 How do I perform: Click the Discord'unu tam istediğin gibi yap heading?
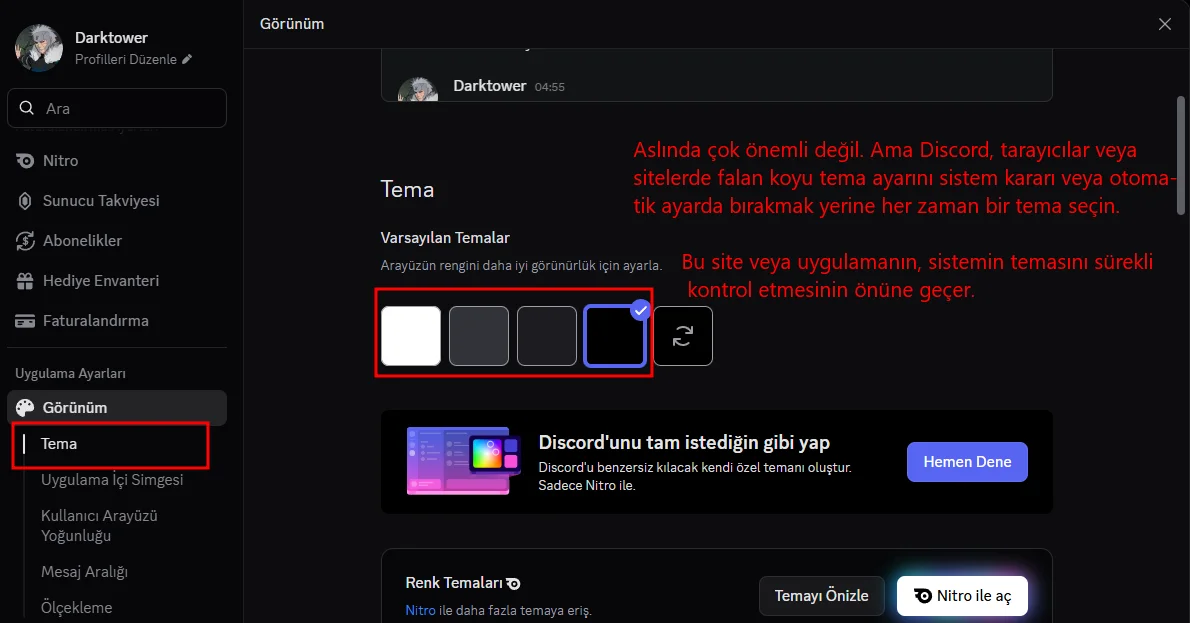[x=684, y=442]
